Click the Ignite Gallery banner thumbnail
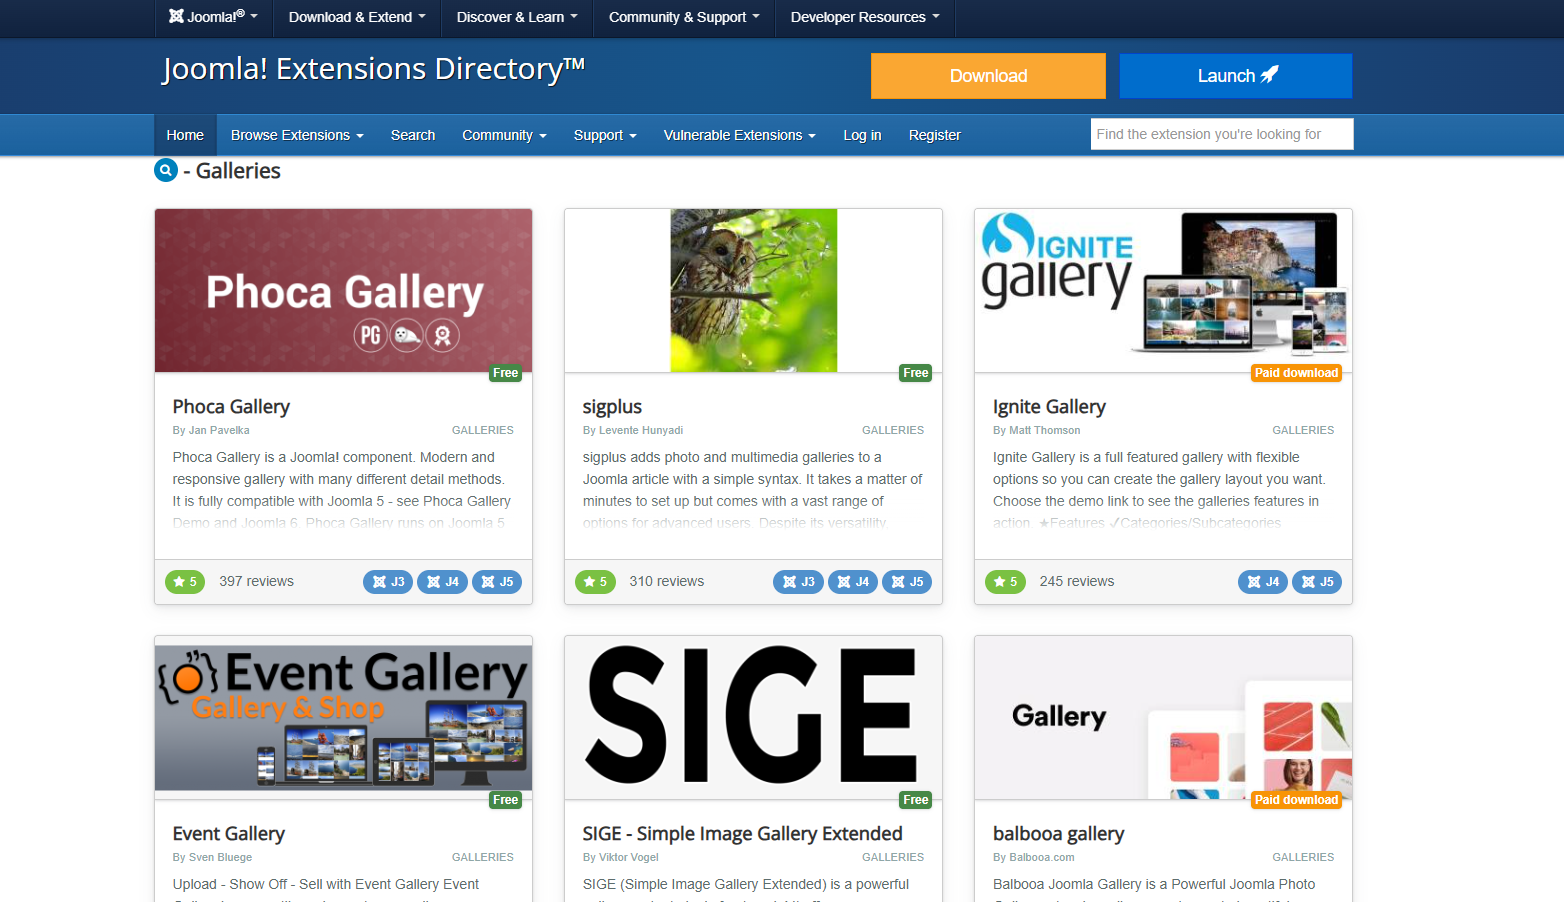The height and width of the screenshot is (902, 1564). pos(1163,291)
